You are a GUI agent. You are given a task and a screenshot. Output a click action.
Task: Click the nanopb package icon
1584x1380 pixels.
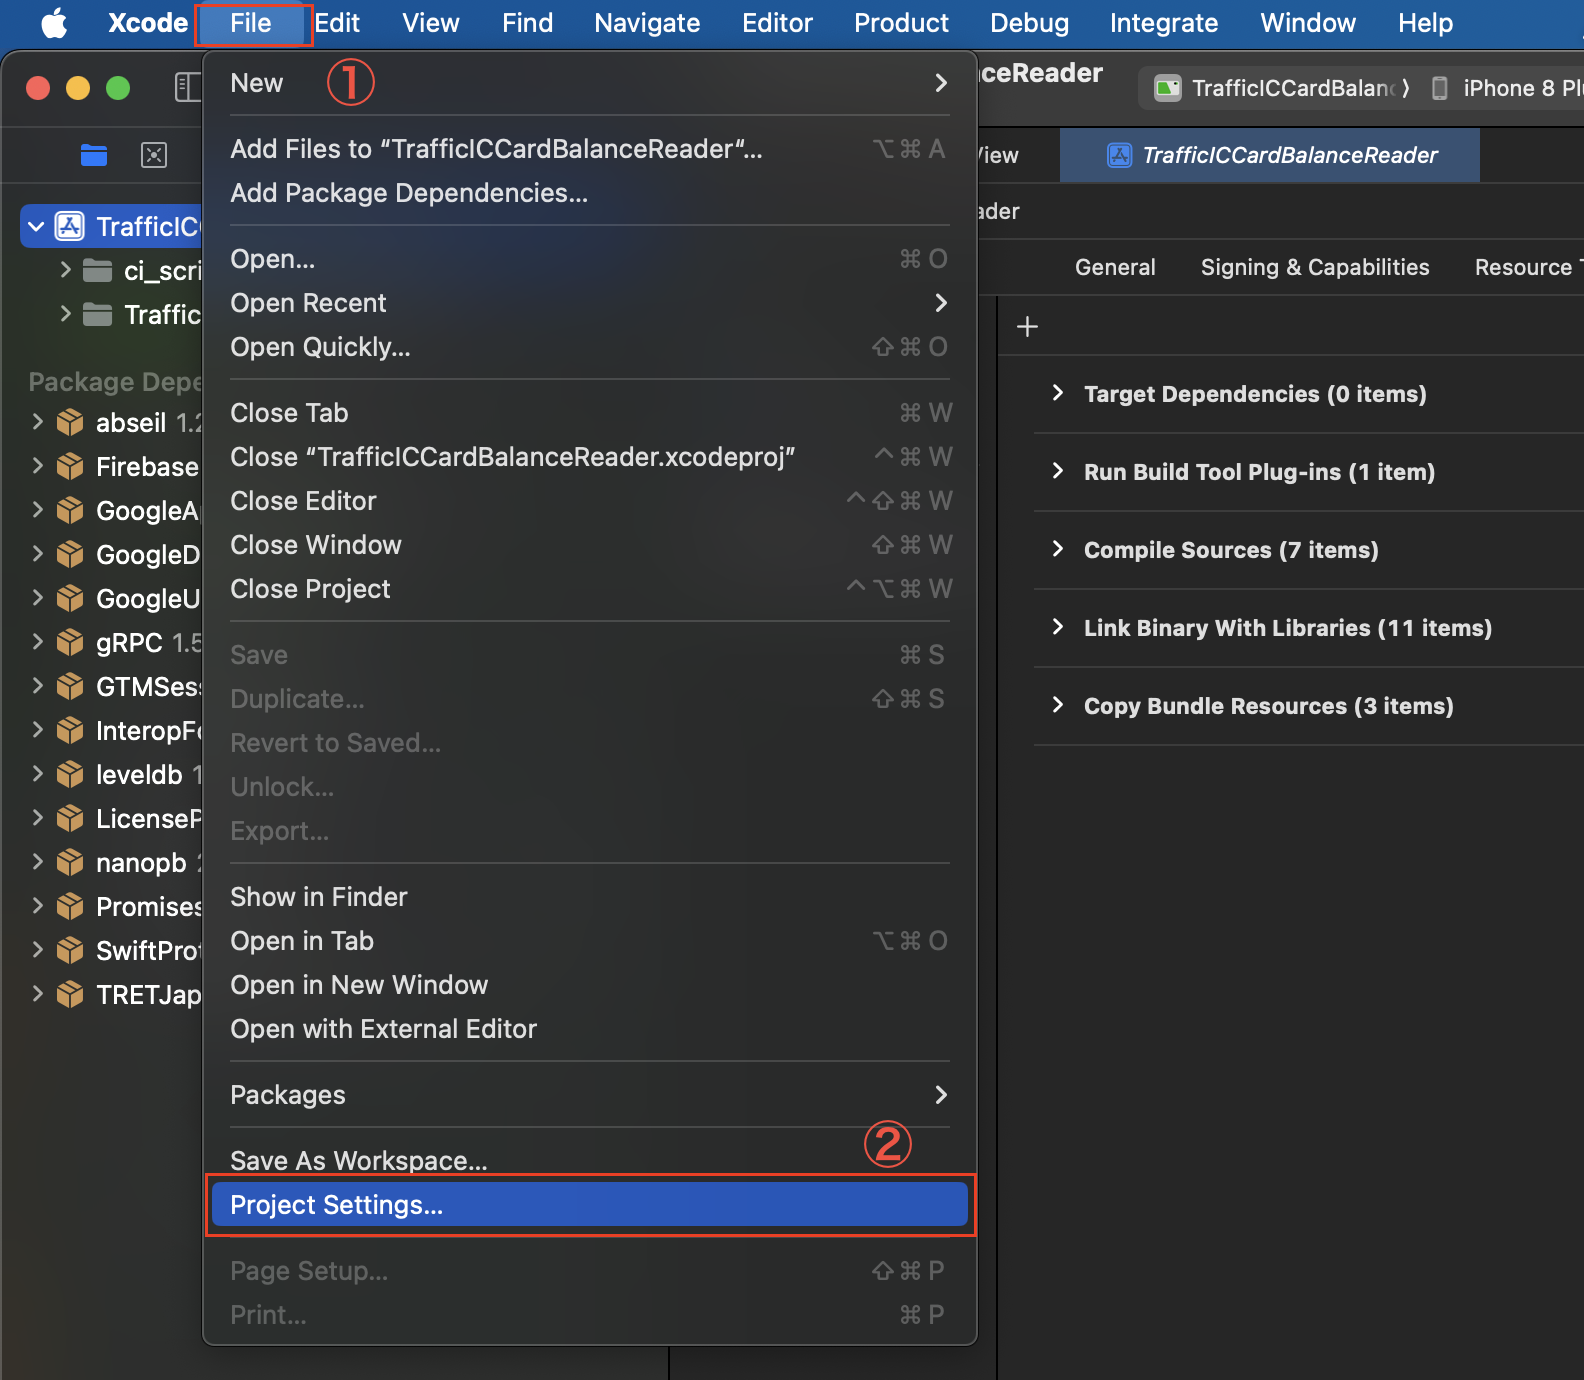click(x=70, y=863)
